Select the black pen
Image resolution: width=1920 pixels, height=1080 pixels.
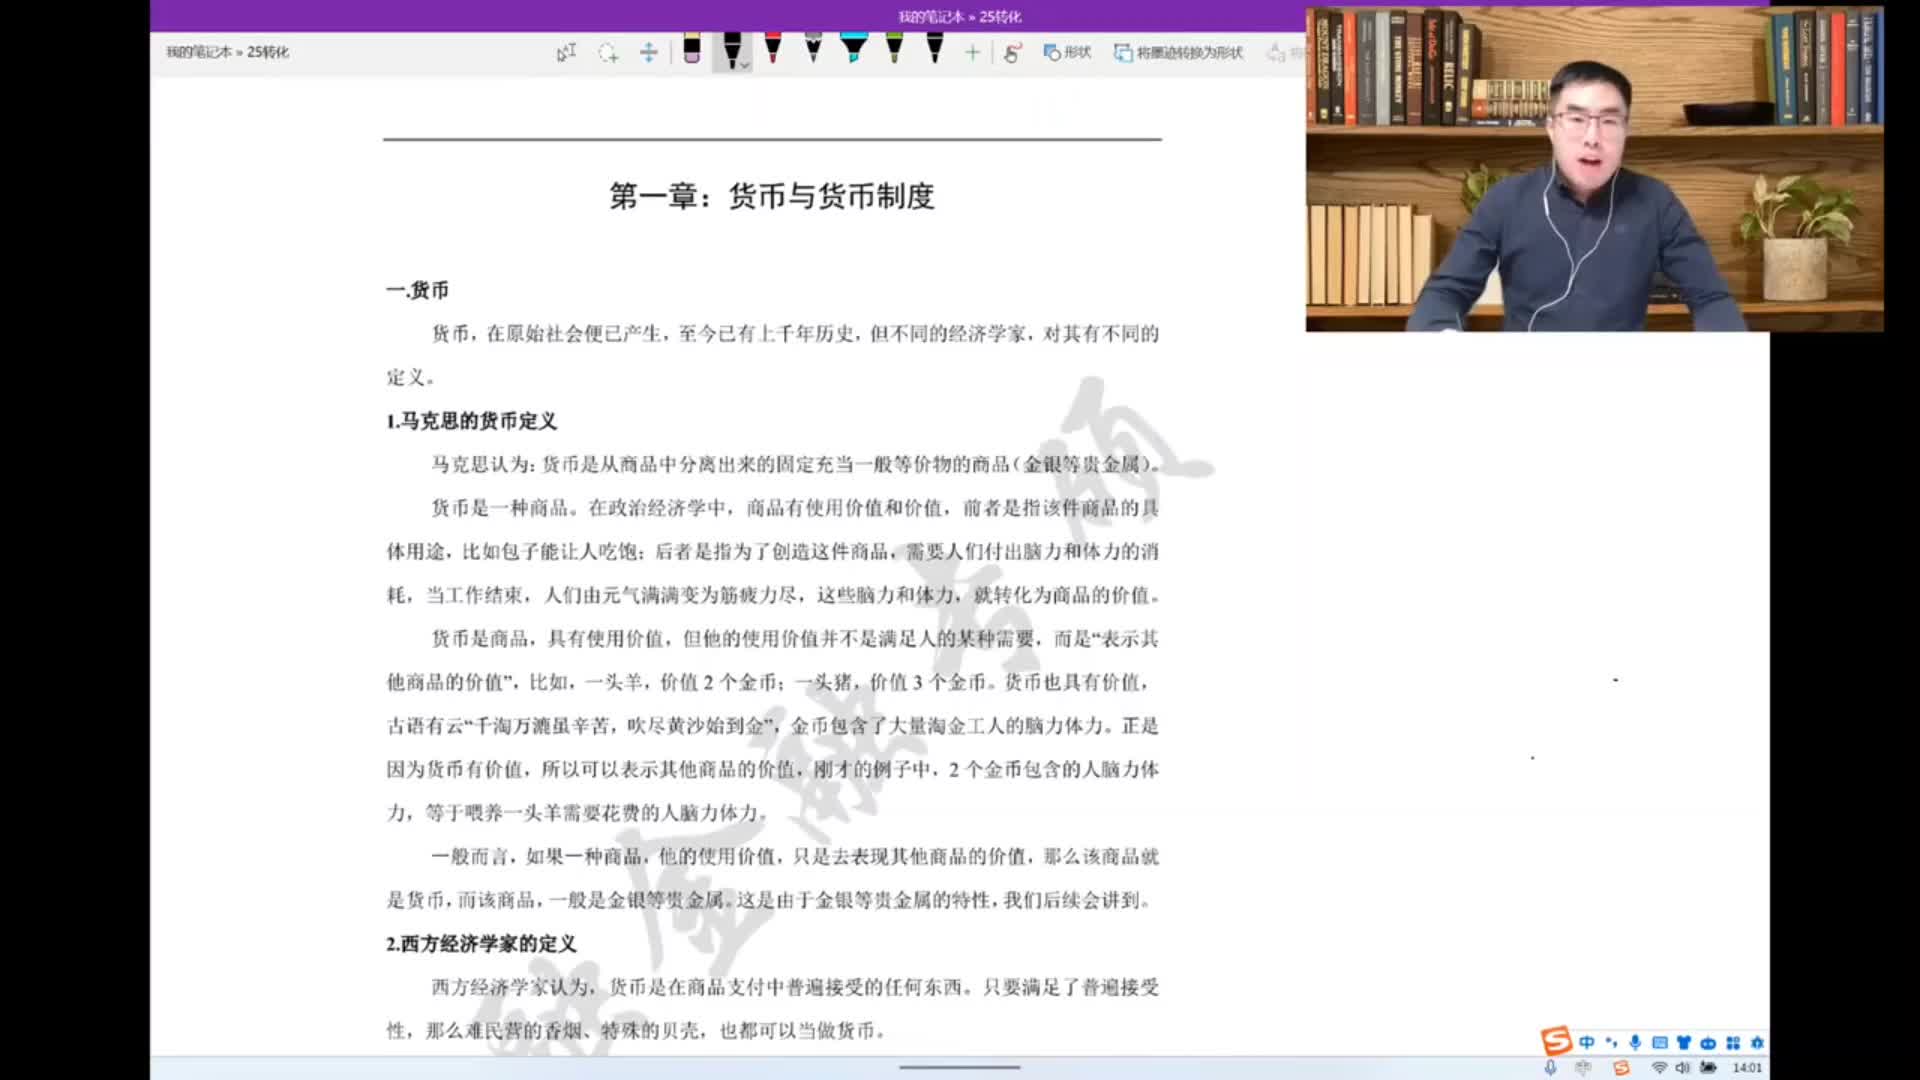coord(731,50)
